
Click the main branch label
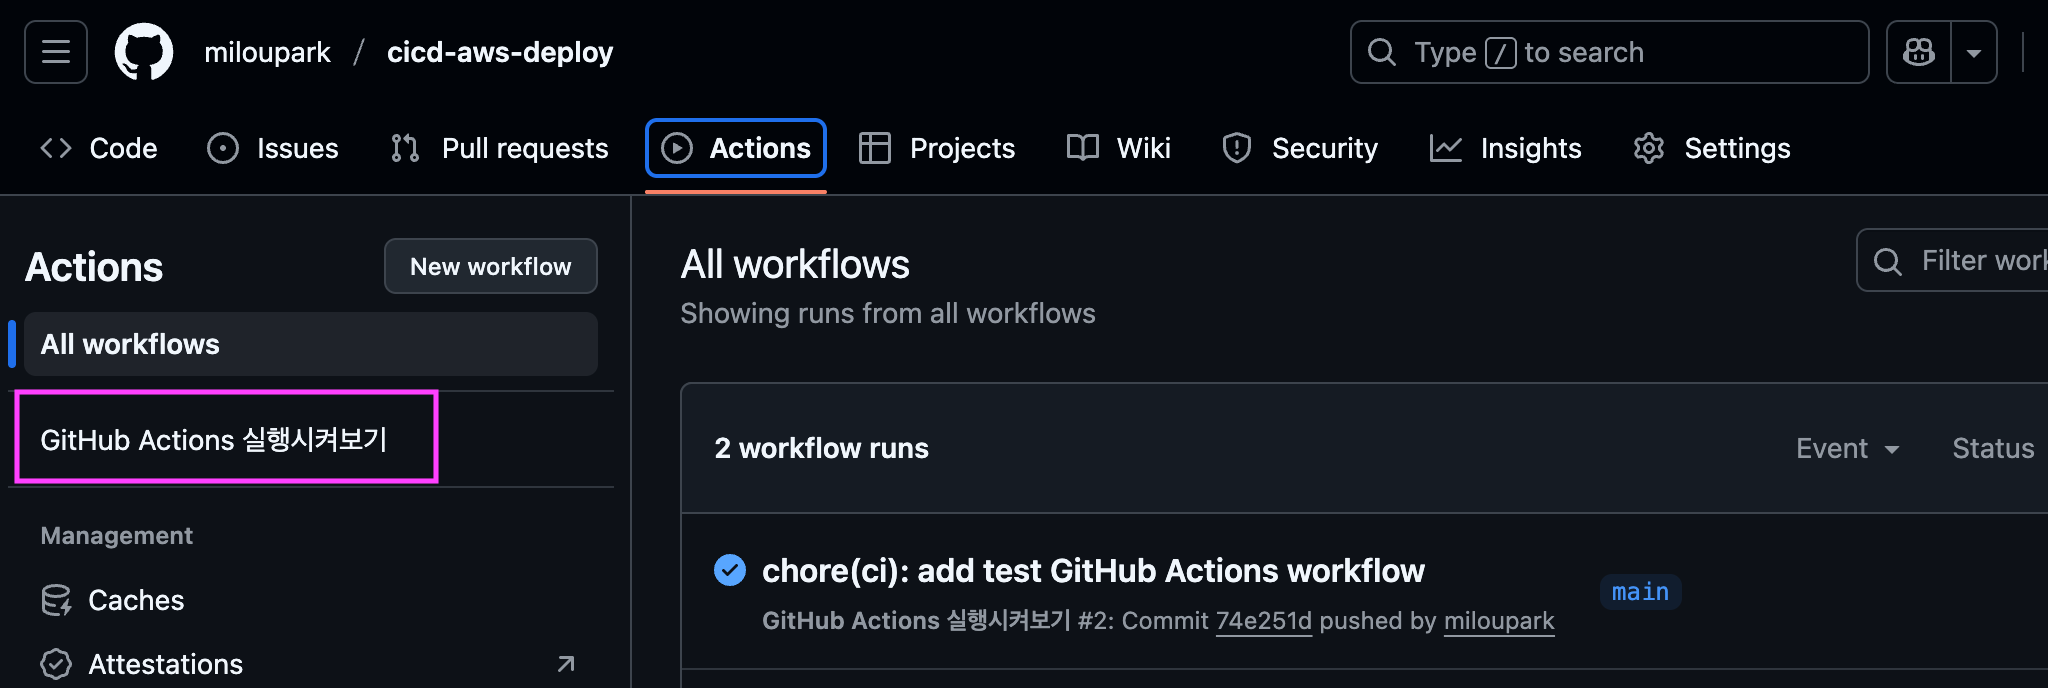1640,592
